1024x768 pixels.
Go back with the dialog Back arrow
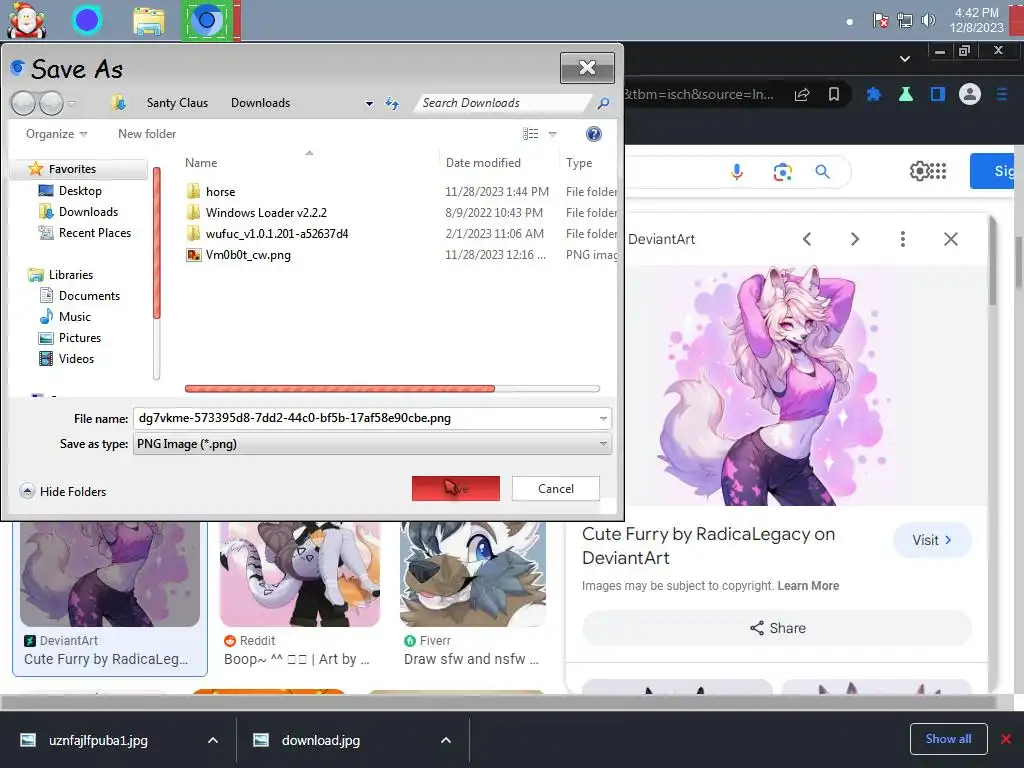(24, 103)
